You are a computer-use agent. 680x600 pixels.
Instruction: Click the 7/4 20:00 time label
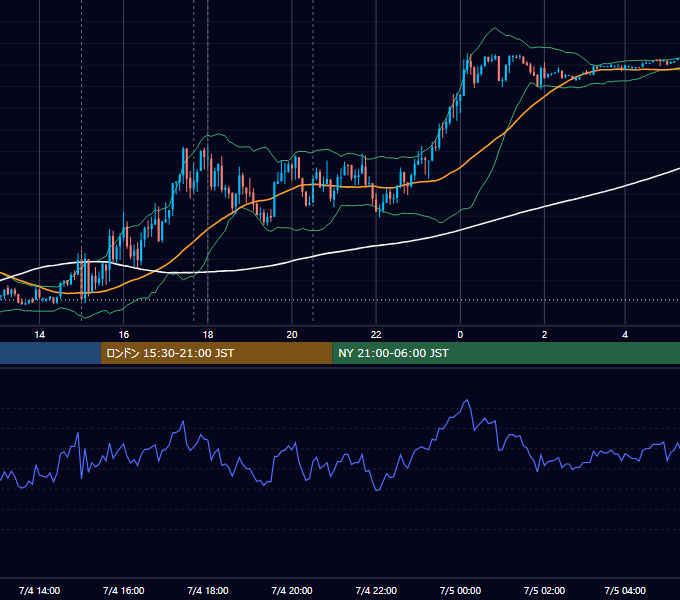point(292,590)
